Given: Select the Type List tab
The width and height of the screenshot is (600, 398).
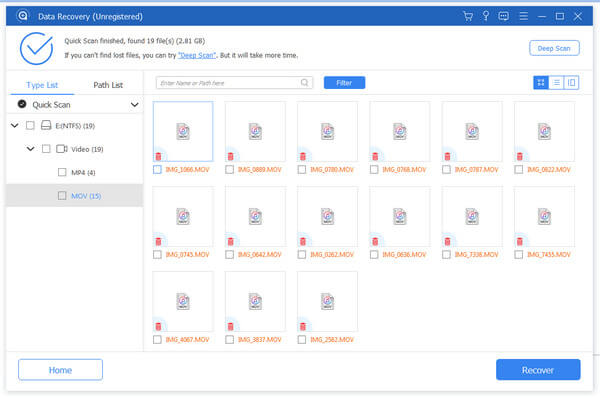Looking at the screenshot, I should point(42,85).
